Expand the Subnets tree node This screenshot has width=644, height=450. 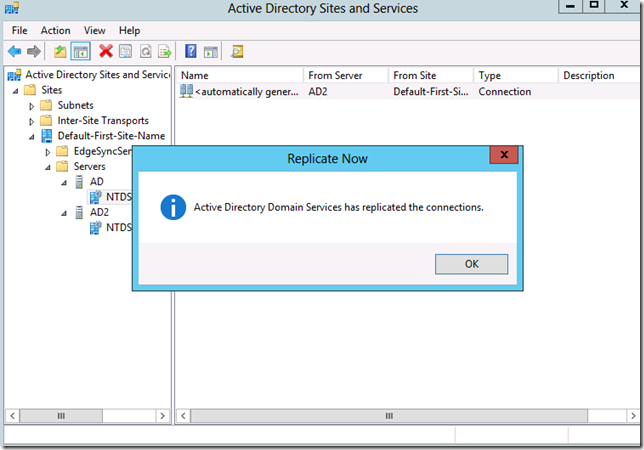click(x=32, y=106)
